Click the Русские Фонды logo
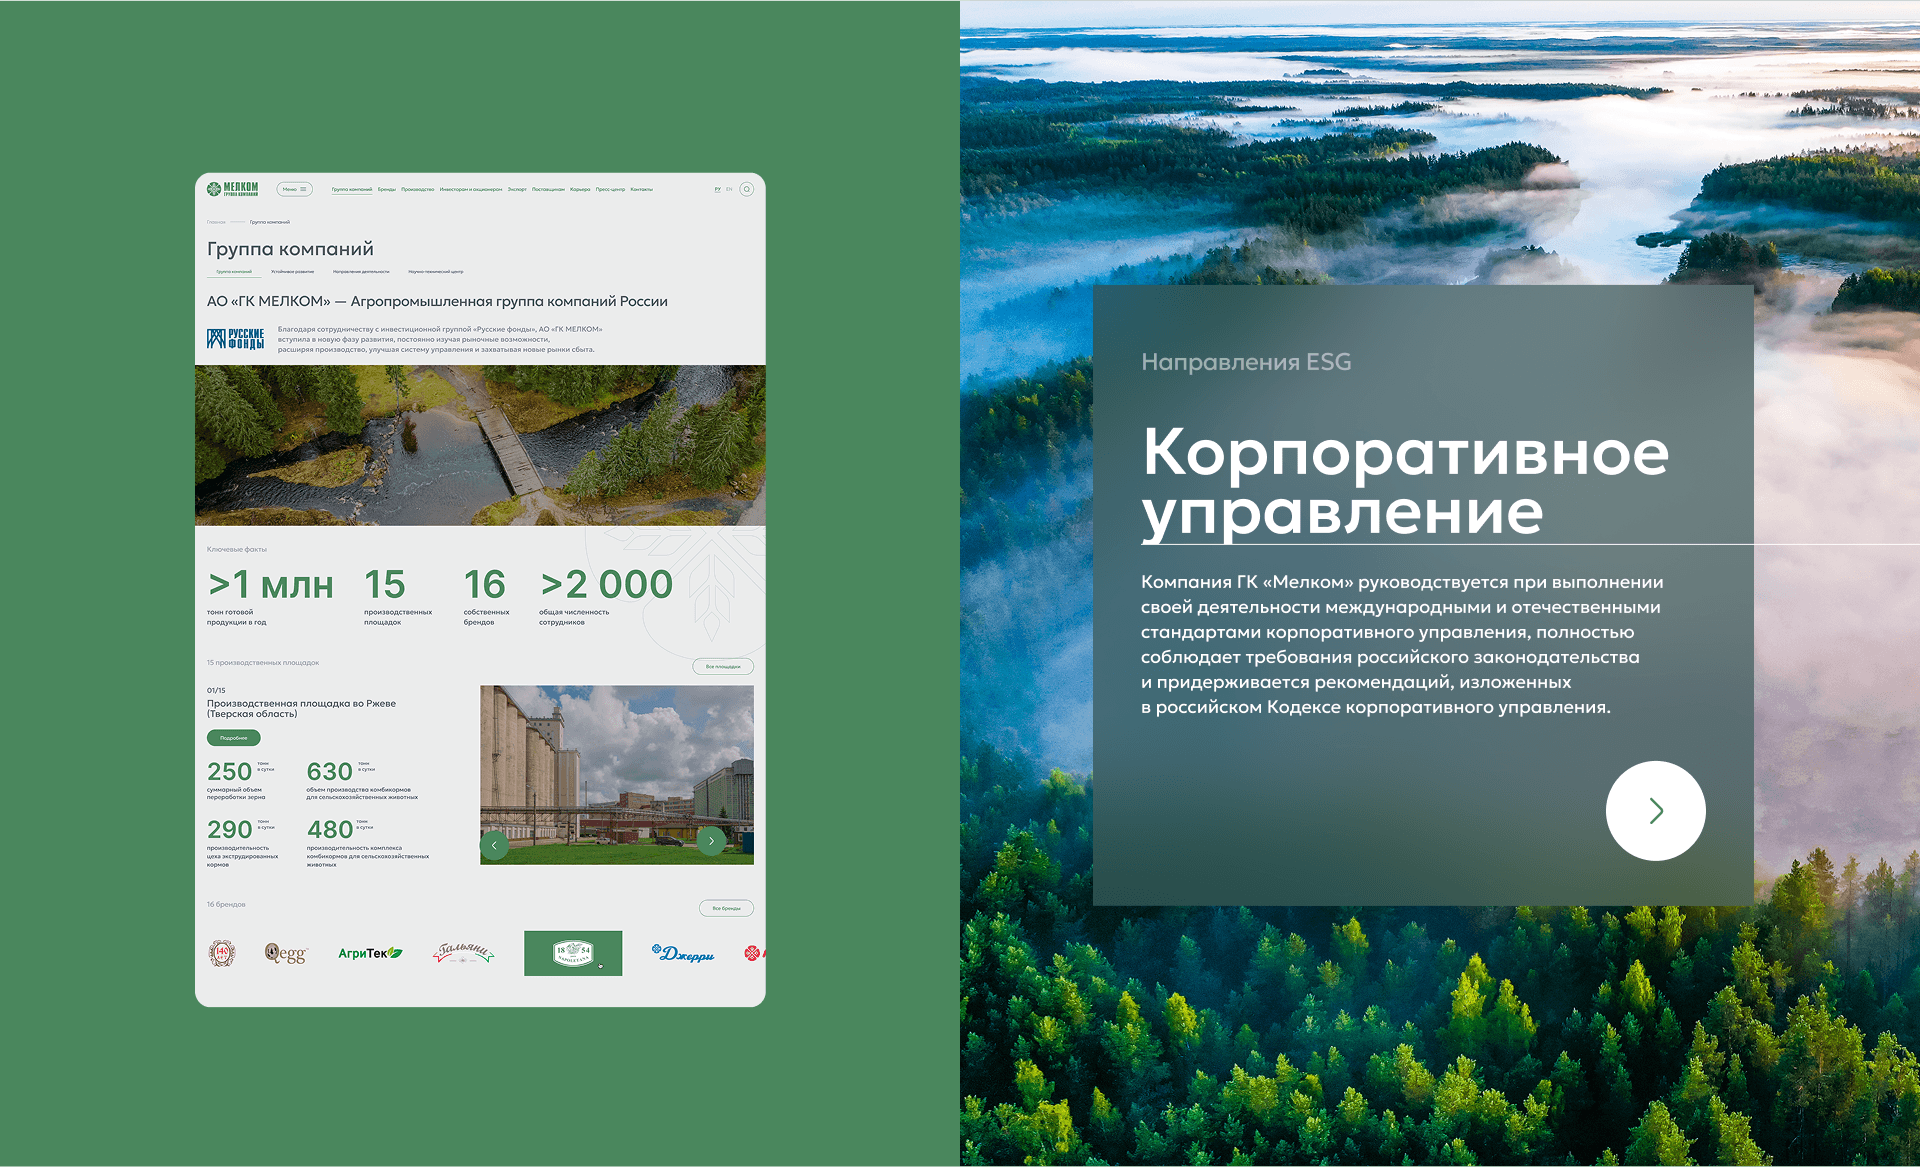The width and height of the screenshot is (1920, 1167). click(x=236, y=339)
